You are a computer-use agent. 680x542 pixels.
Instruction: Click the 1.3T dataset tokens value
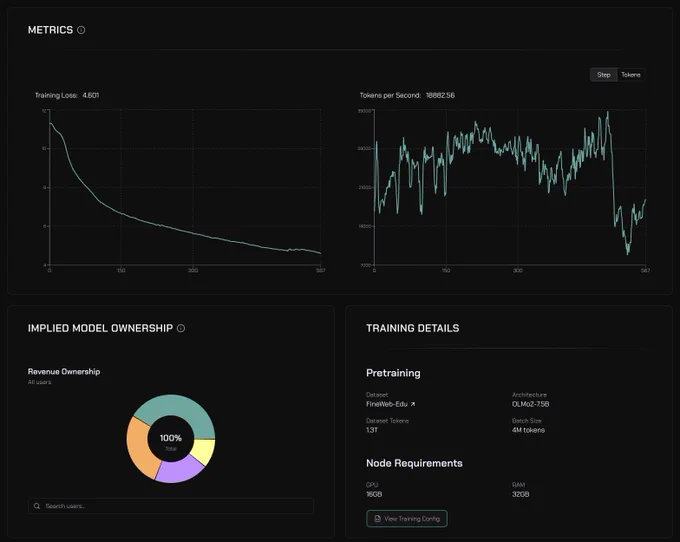tap(372, 430)
